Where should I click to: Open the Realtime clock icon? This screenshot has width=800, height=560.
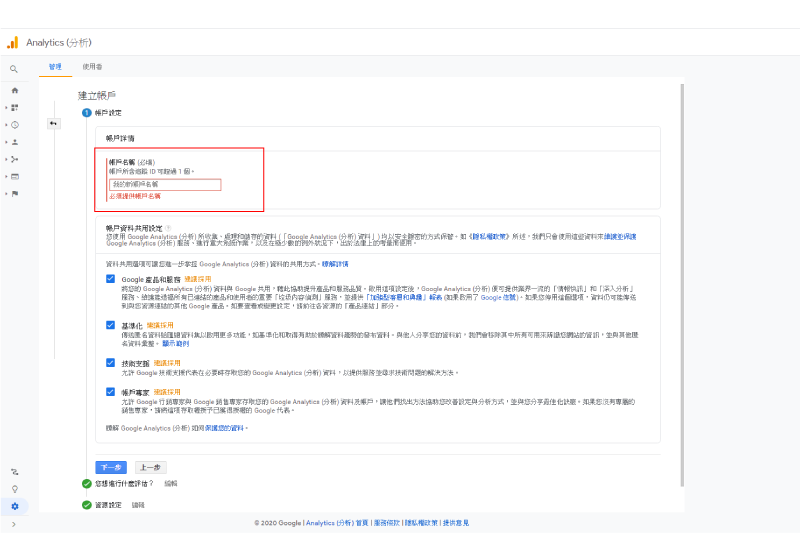(15, 125)
